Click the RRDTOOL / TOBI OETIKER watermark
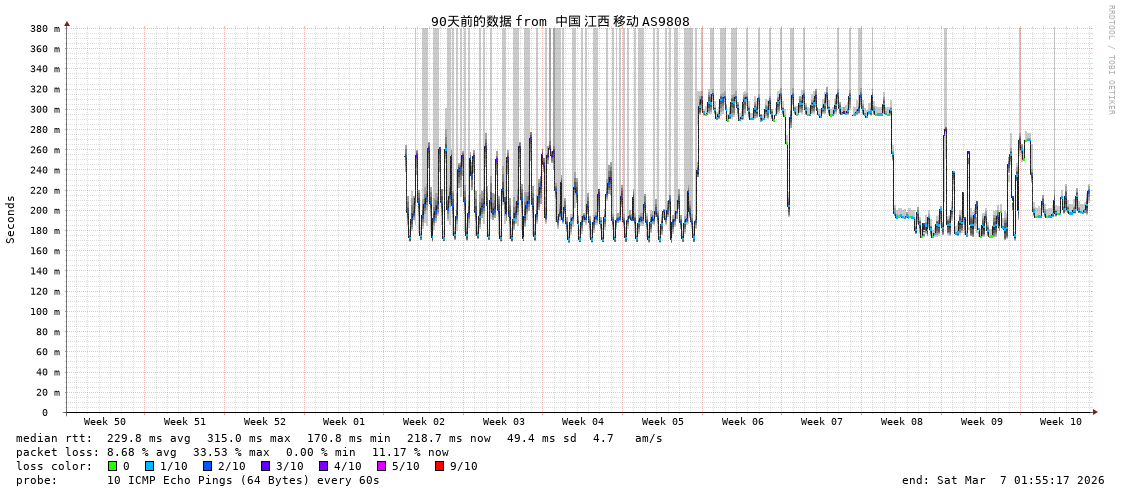The image size is (1121, 494). [1111, 60]
